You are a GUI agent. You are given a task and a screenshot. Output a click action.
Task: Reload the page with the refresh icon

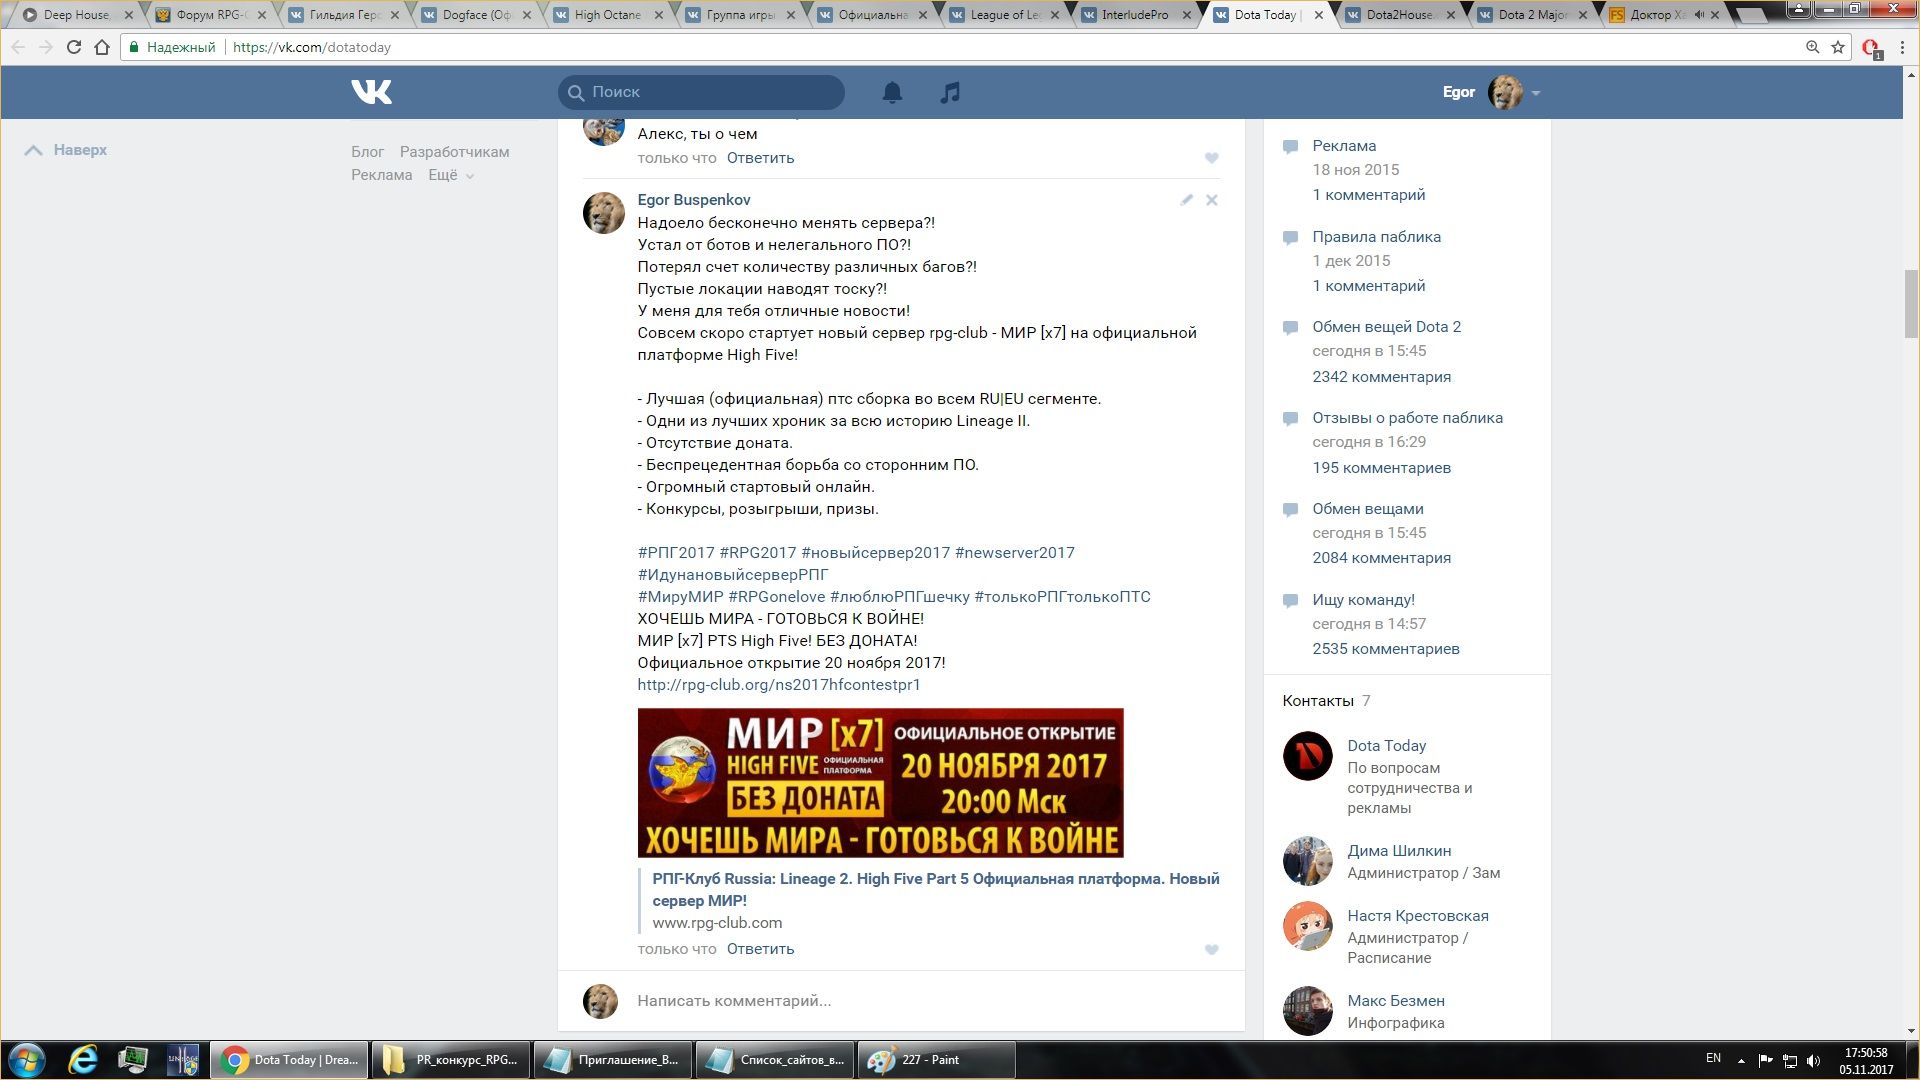(73, 47)
